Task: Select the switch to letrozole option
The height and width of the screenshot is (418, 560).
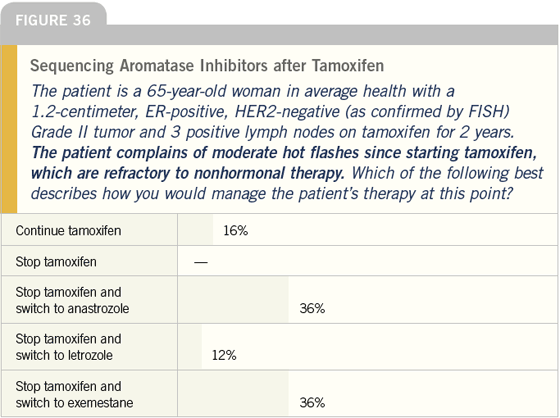Action: click(x=68, y=347)
